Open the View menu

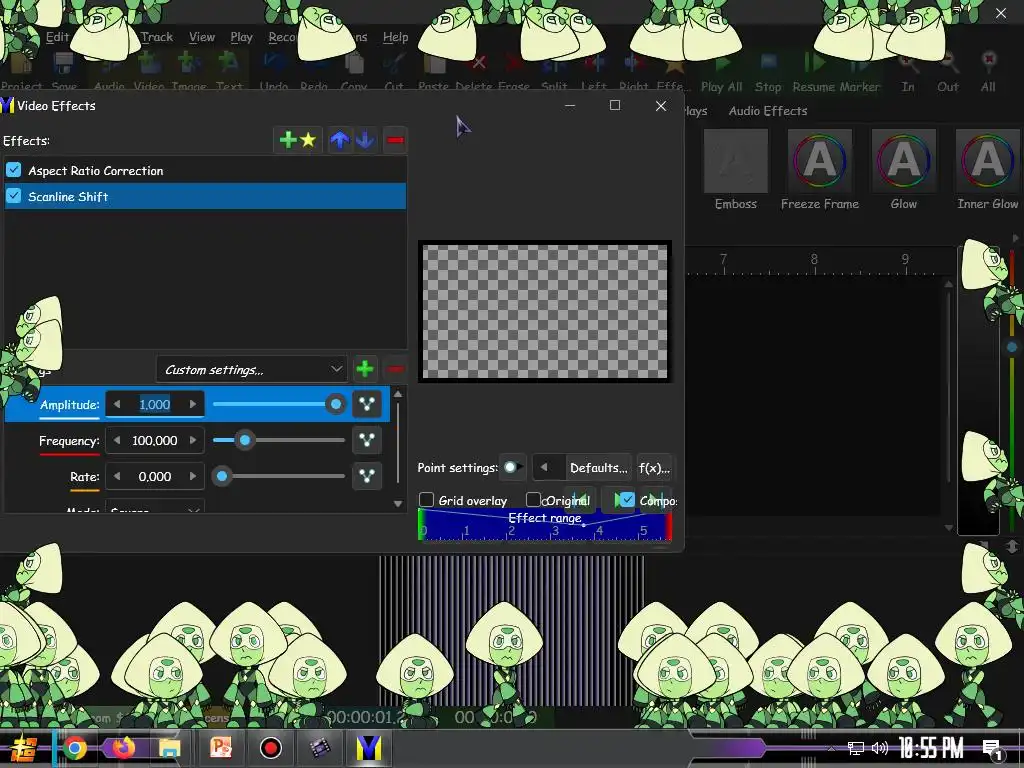click(202, 37)
